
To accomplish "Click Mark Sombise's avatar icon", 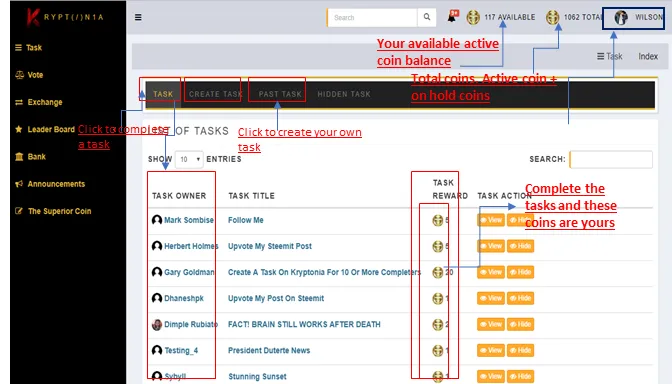I will [x=157, y=220].
